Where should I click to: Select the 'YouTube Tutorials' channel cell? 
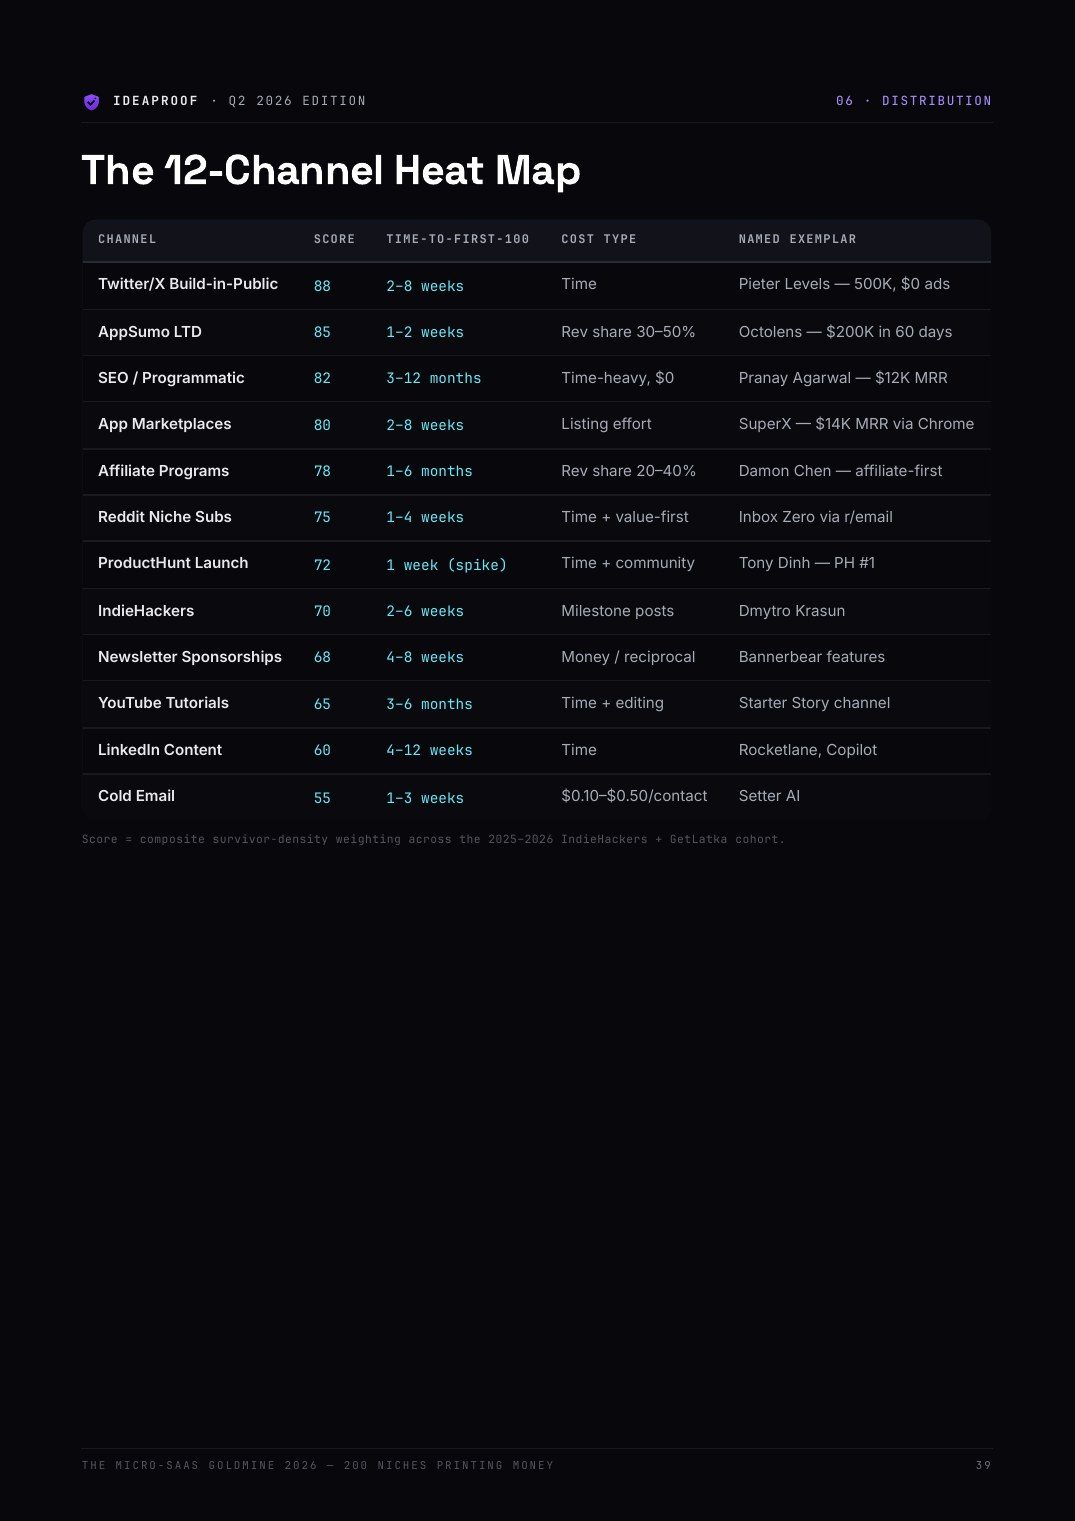click(x=163, y=703)
